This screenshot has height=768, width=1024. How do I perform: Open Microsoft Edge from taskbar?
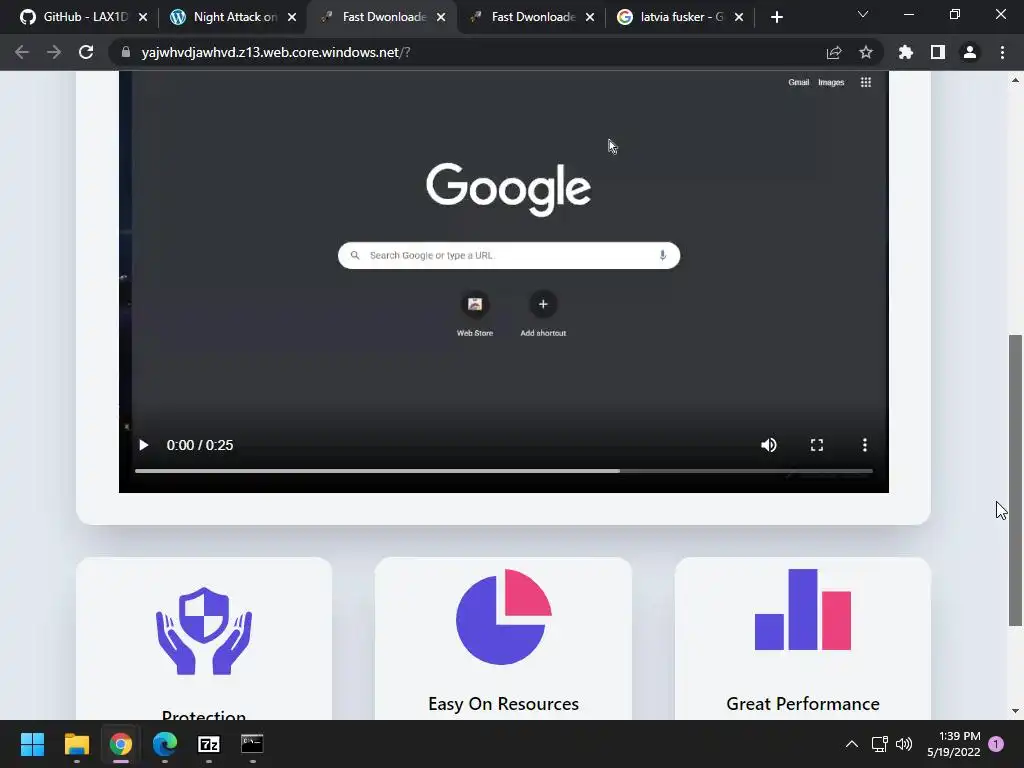tap(165, 744)
